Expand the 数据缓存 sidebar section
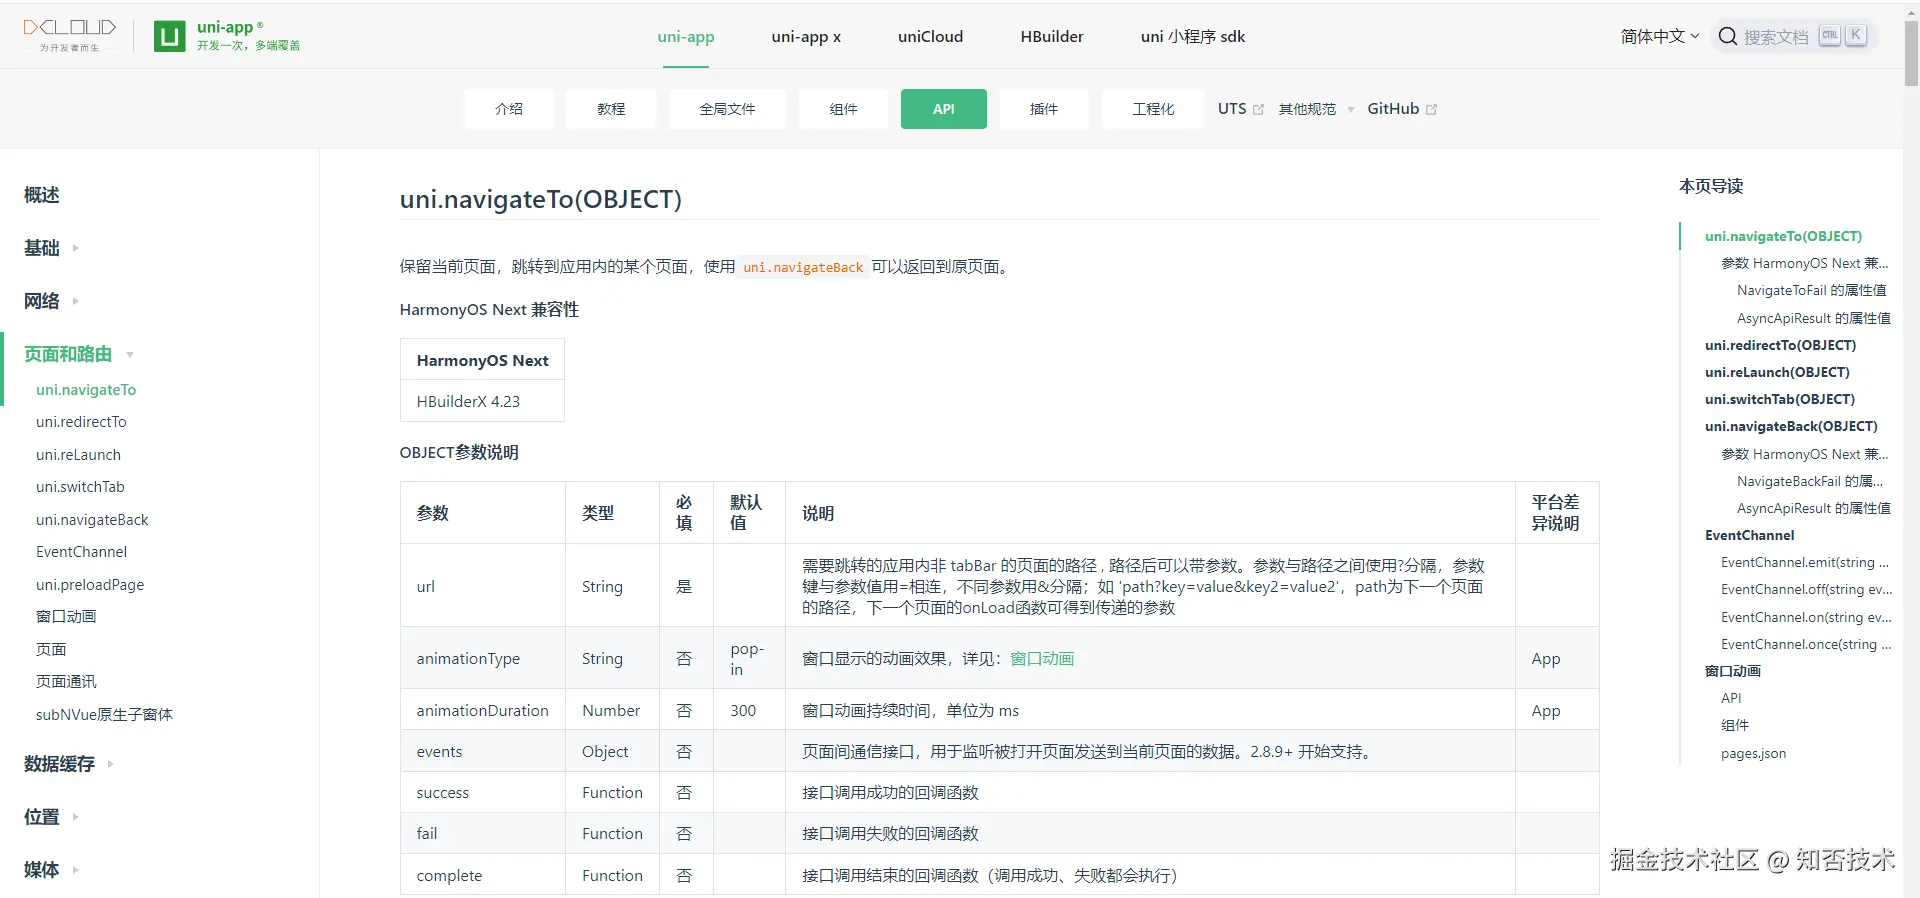The width and height of the screenshot is (1920, 898). coord(69,764)
